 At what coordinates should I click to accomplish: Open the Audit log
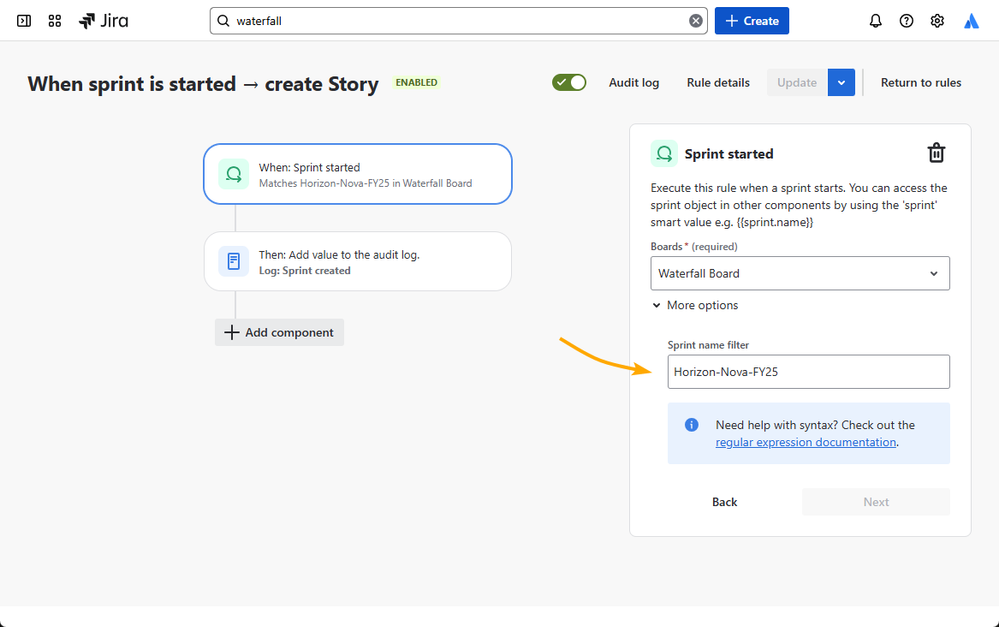(633, 83)
